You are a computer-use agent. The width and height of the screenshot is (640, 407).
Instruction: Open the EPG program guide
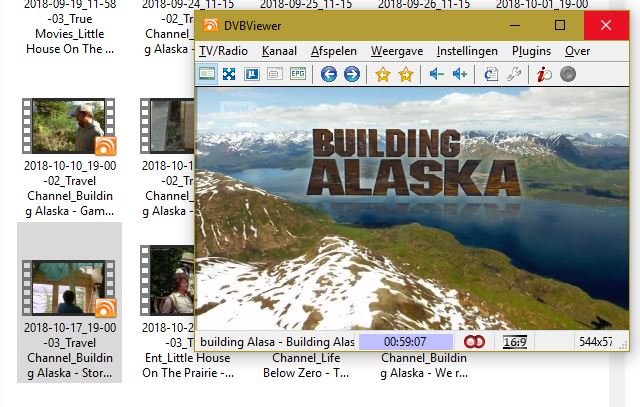pyautogui.click(x=298, y=74)
